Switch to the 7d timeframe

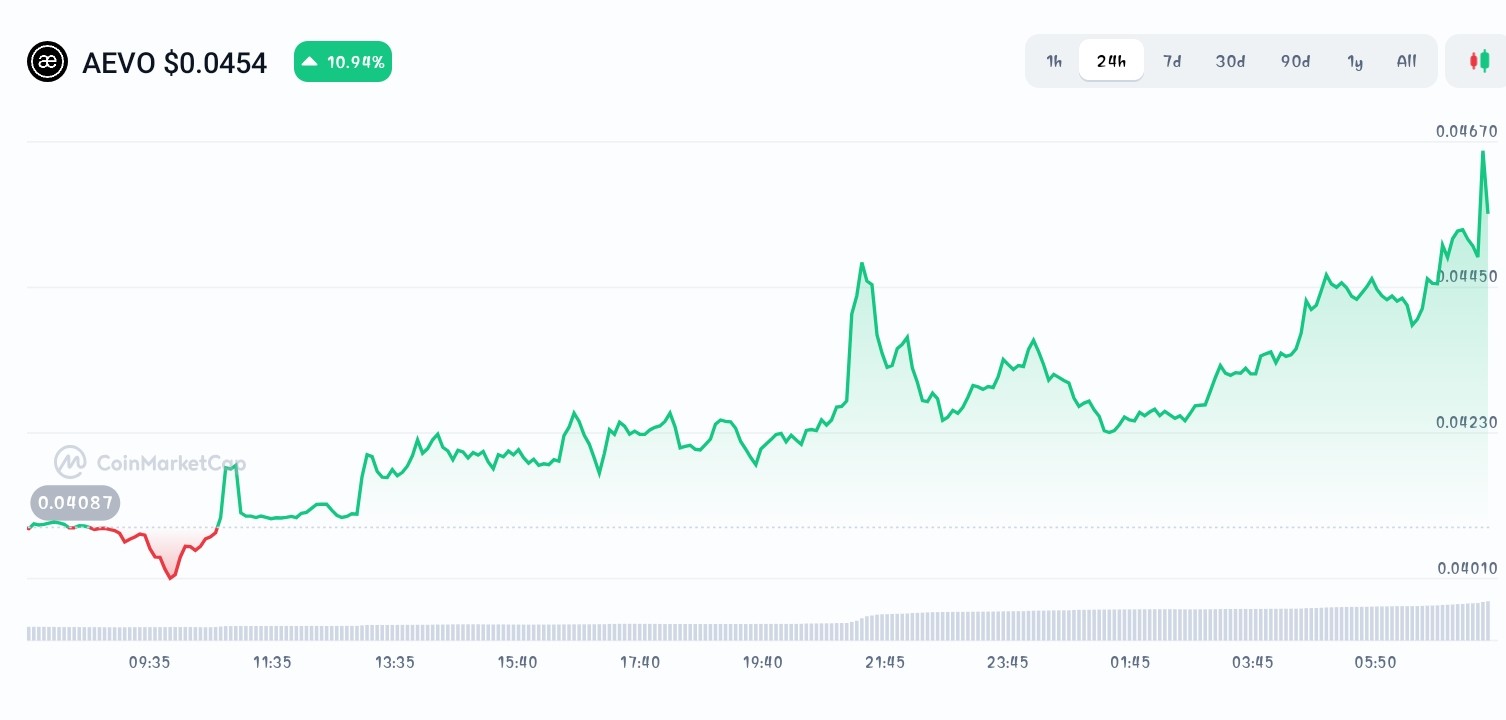pyautogui.click(x=1172, y=61)
